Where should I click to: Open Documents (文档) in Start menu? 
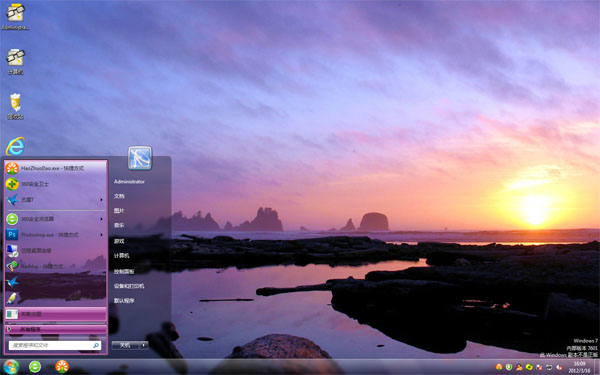point(119,196)
